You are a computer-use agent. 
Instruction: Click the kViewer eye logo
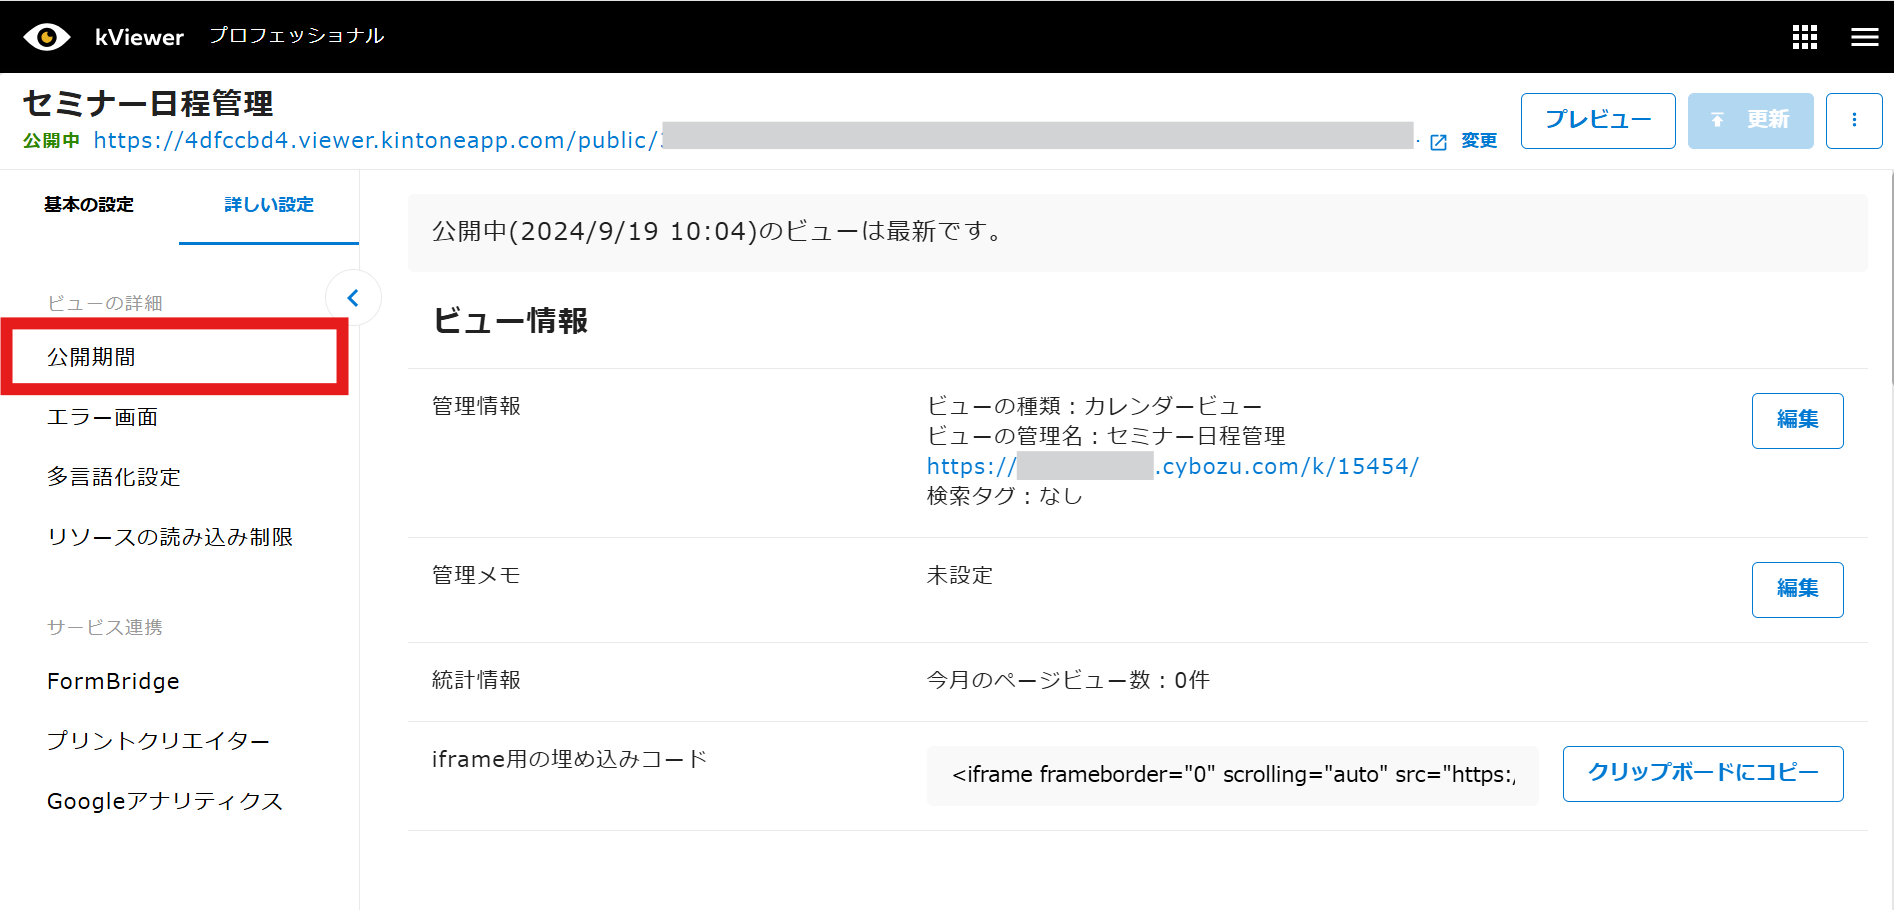(x=46, y=37)
